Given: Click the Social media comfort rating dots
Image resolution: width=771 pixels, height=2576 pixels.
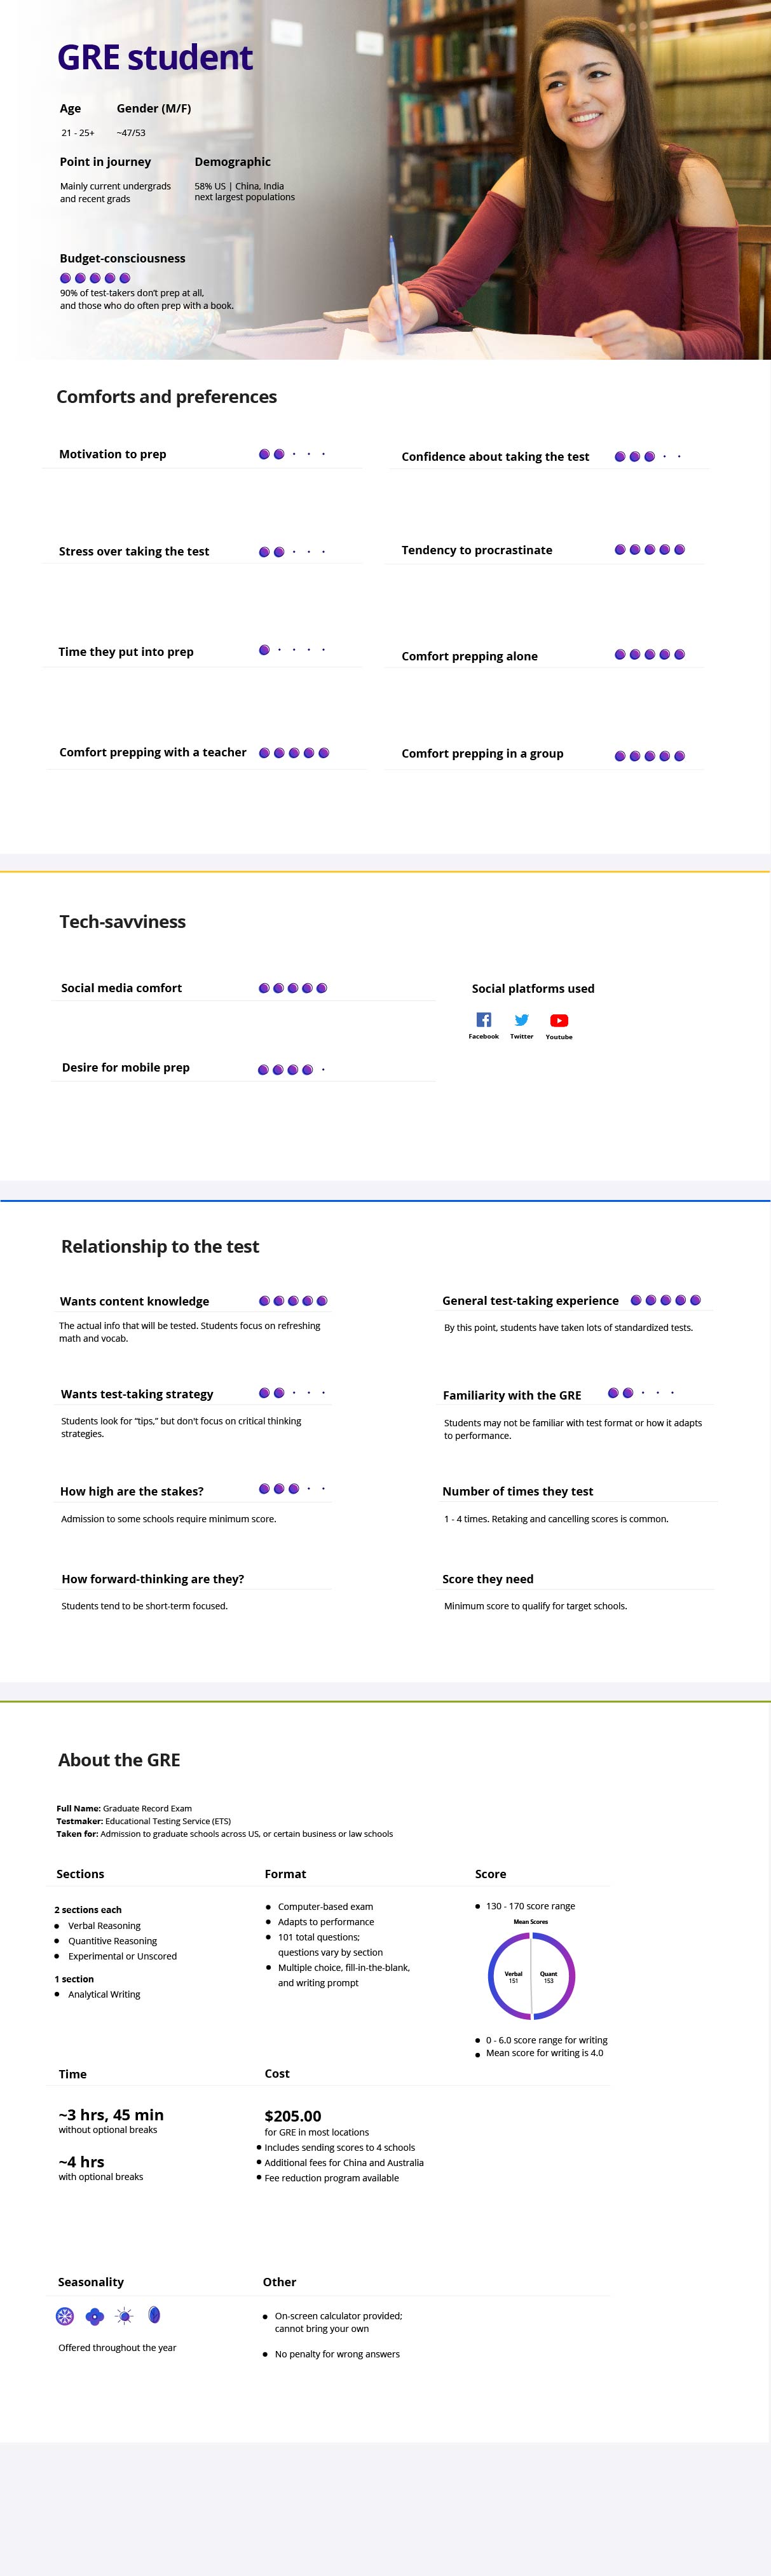Looking at the screenshot, I should pos(293,988).
